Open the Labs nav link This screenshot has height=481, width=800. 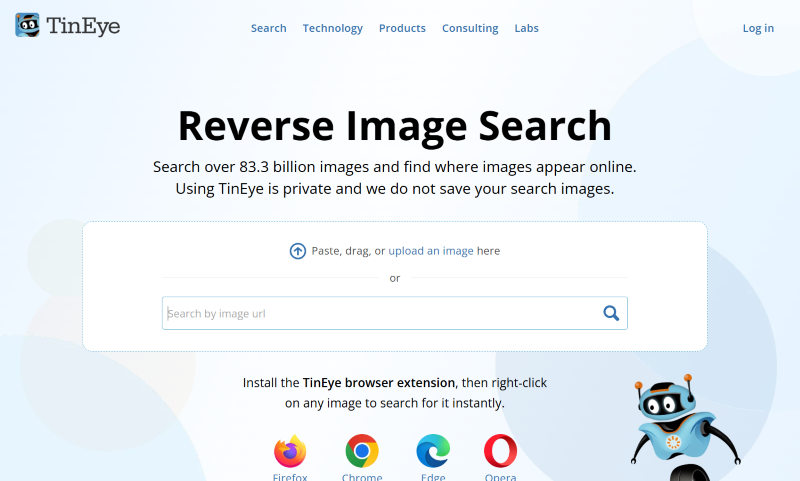point(527,28)
